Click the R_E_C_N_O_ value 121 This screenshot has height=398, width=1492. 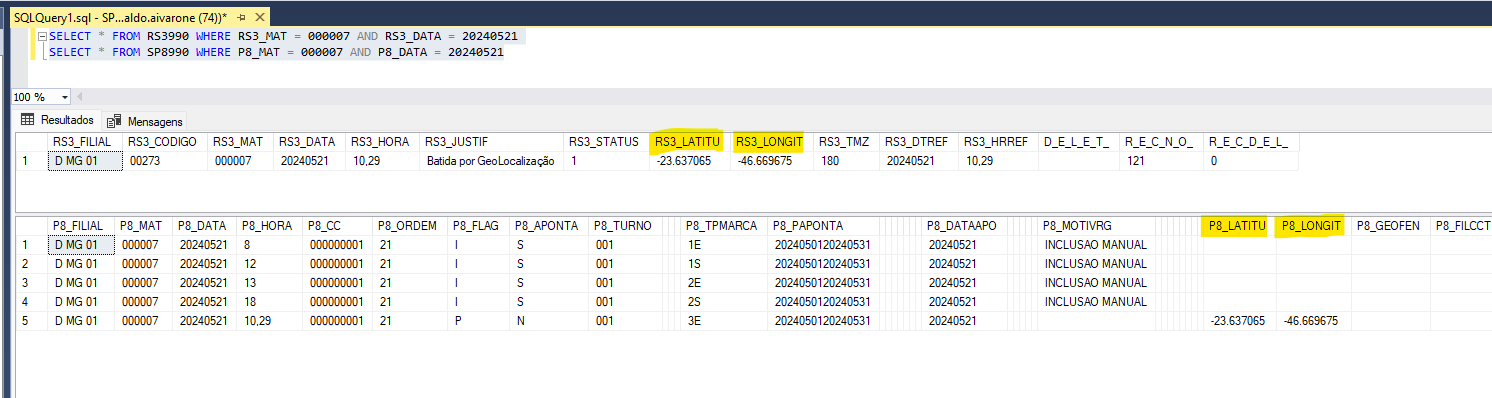click(x=1160, y=161)
